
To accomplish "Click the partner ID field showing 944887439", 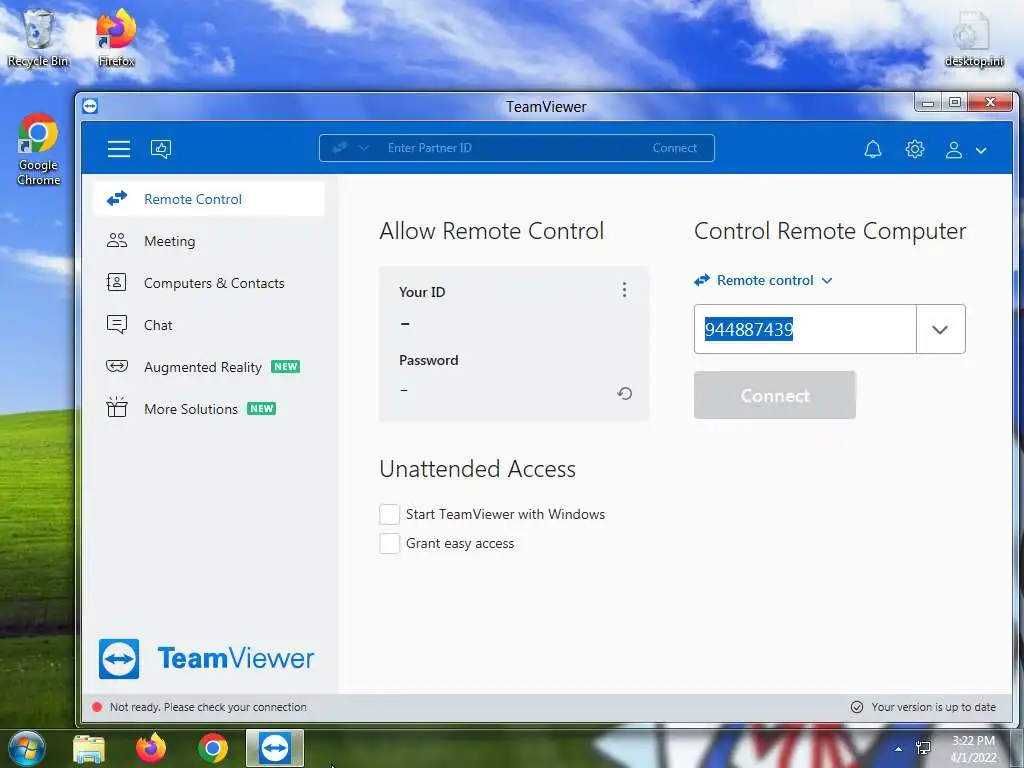I will point(805,328).
